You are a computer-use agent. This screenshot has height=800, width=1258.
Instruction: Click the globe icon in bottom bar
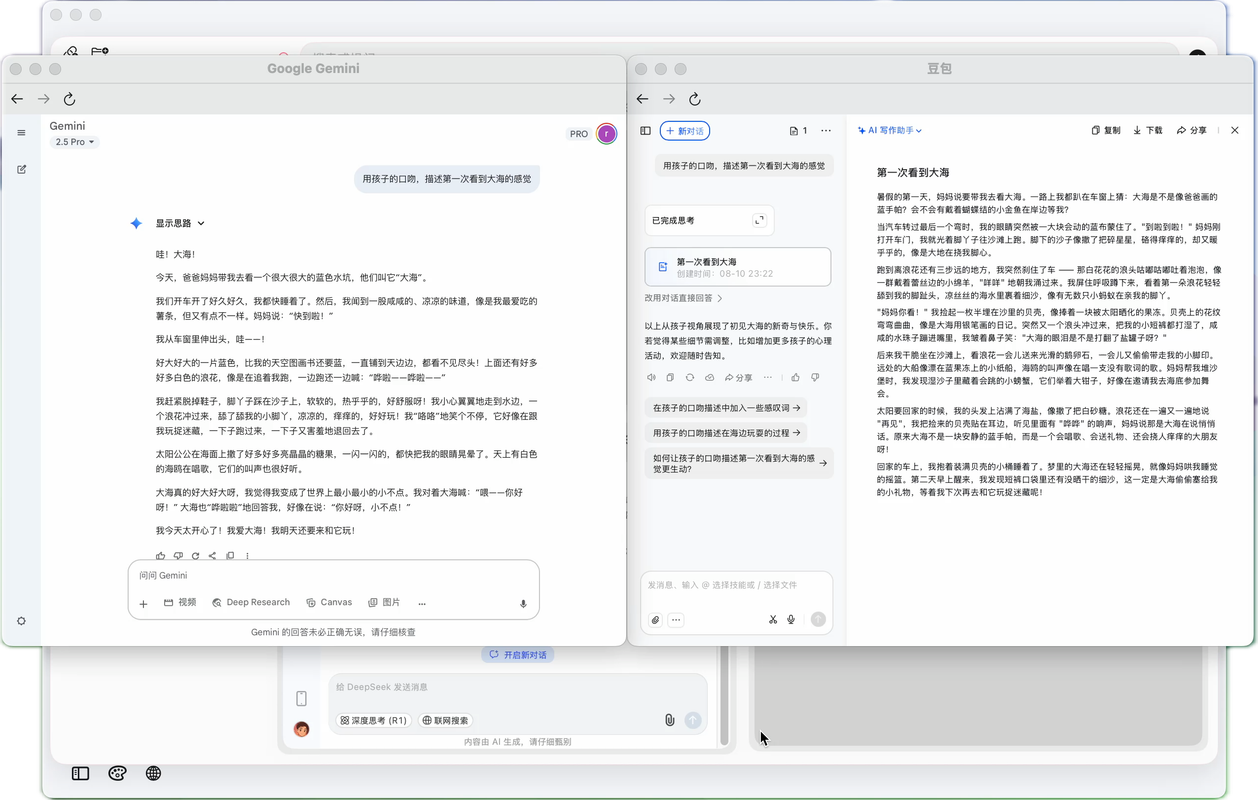153,773
